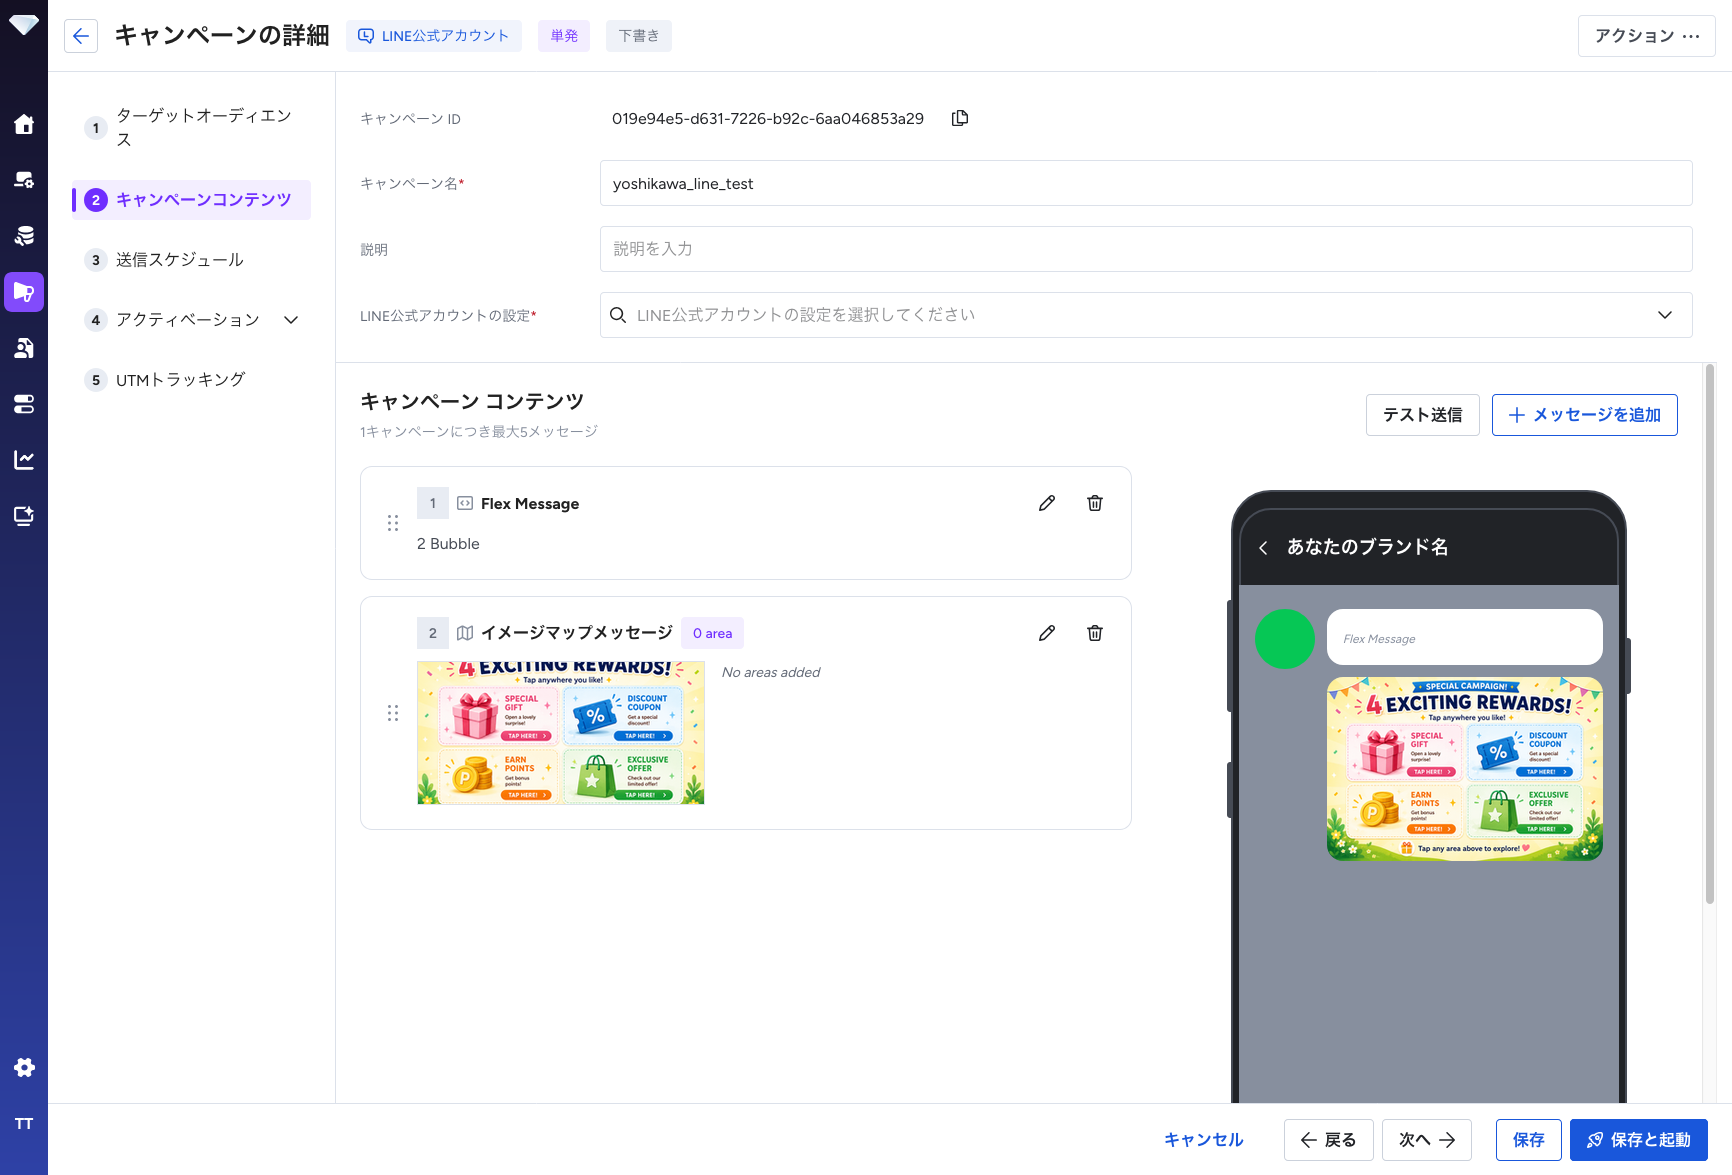Delete the Flex Message via trash icon
This screenshot has width=1732, height=1175.
click(1095, 503)
